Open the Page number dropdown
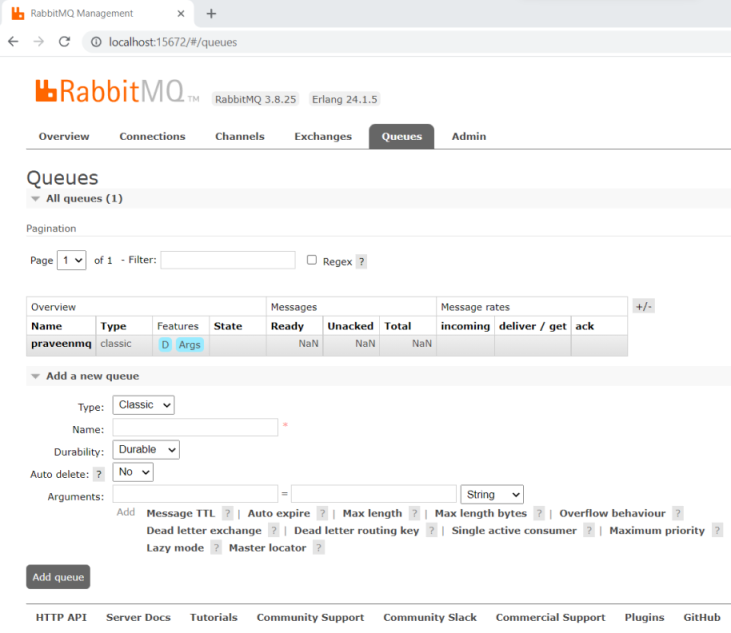The image size is (731, 633). click(72, 260)
